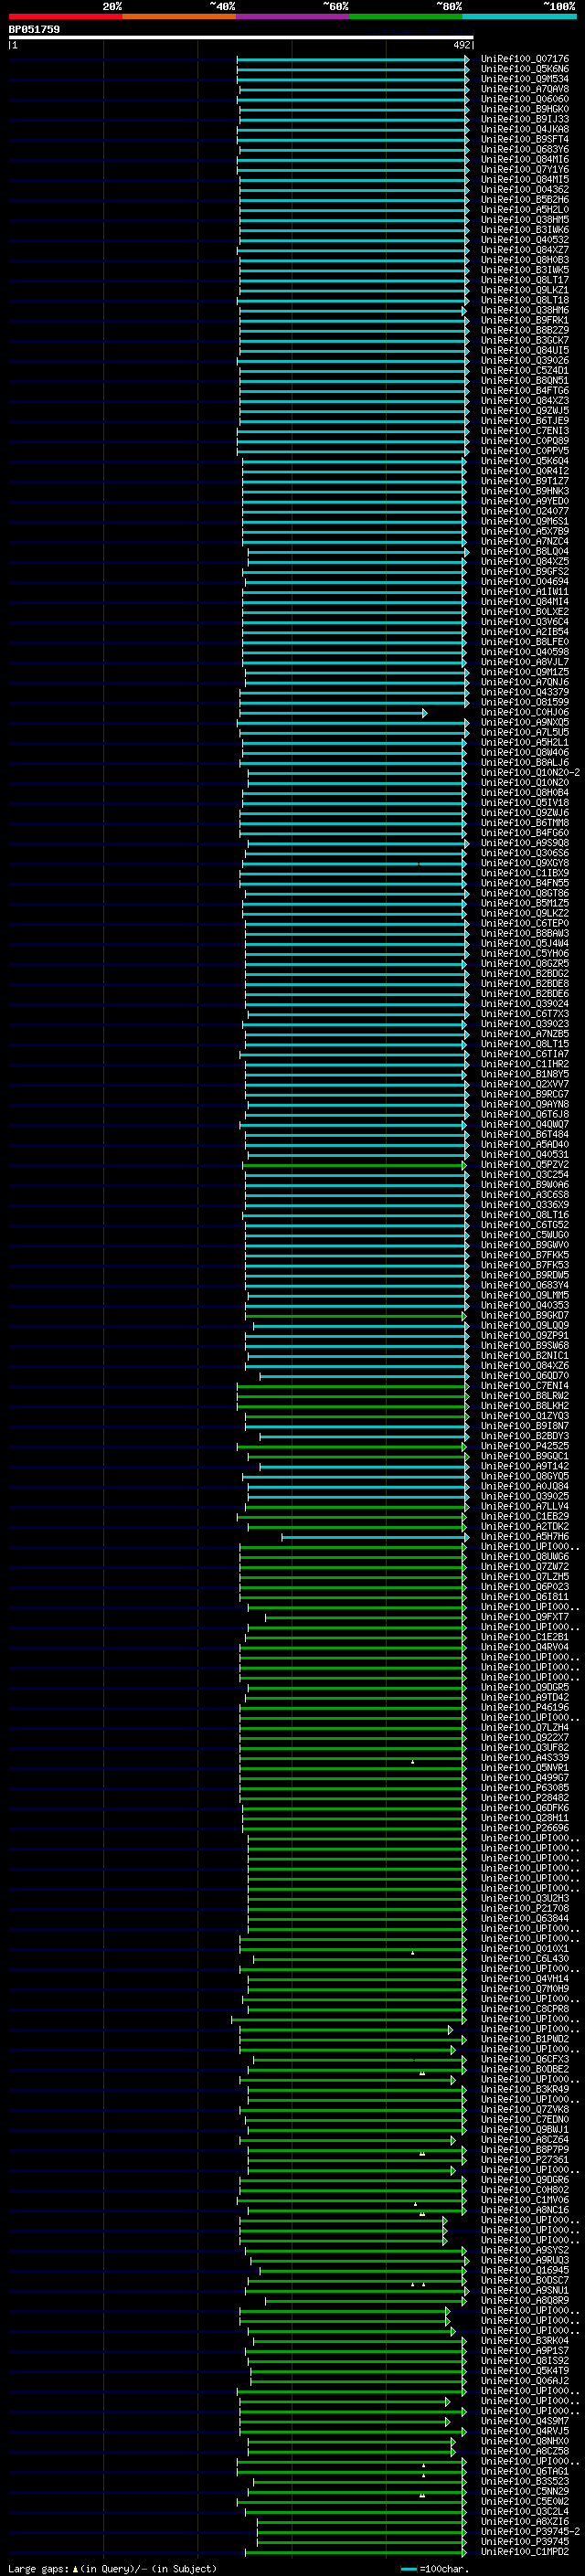
Task: Click the UniRef100_A5H2L0 label
Action: click(525, 210)
